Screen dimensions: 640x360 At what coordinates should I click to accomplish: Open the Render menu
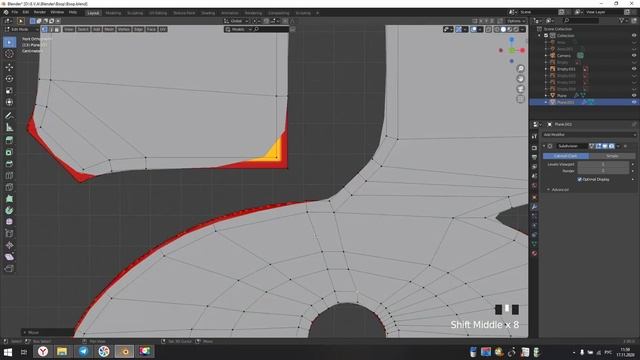pyautogui.click(x=40, y=12)
